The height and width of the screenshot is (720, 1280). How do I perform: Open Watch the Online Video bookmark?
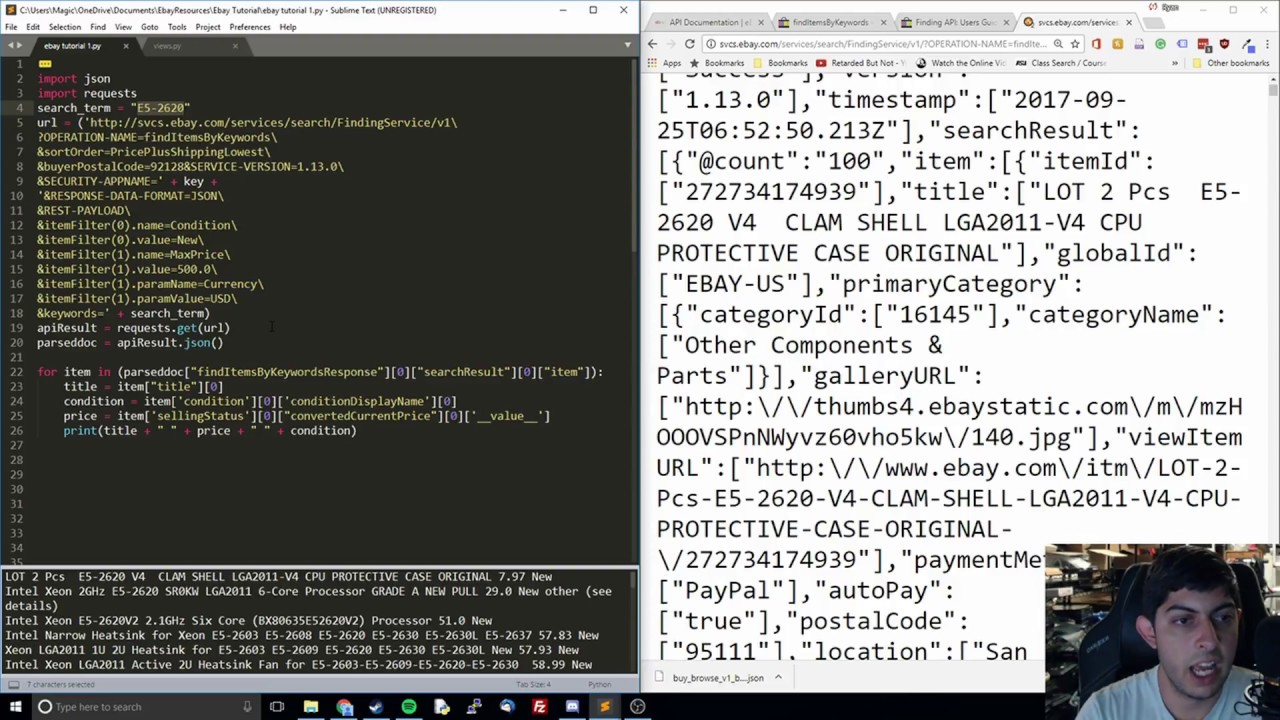coord(961,63)
